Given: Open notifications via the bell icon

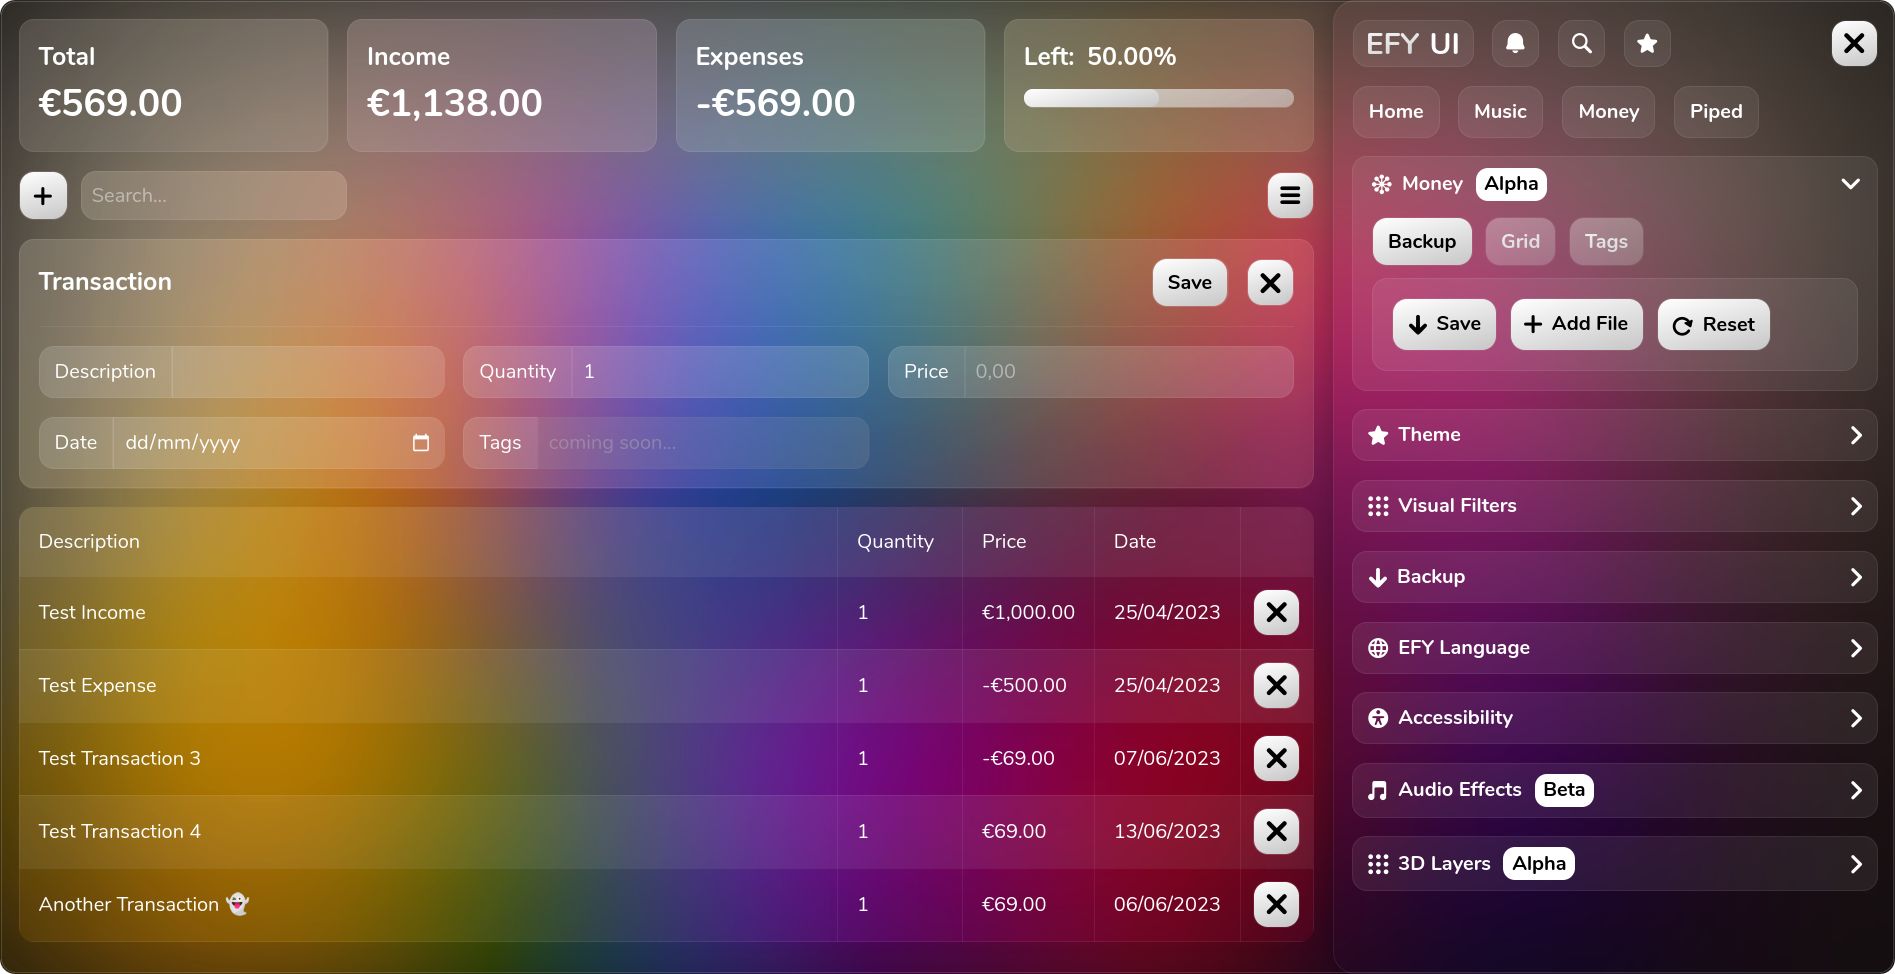Looking at the screenshot, I should 1515,43.
